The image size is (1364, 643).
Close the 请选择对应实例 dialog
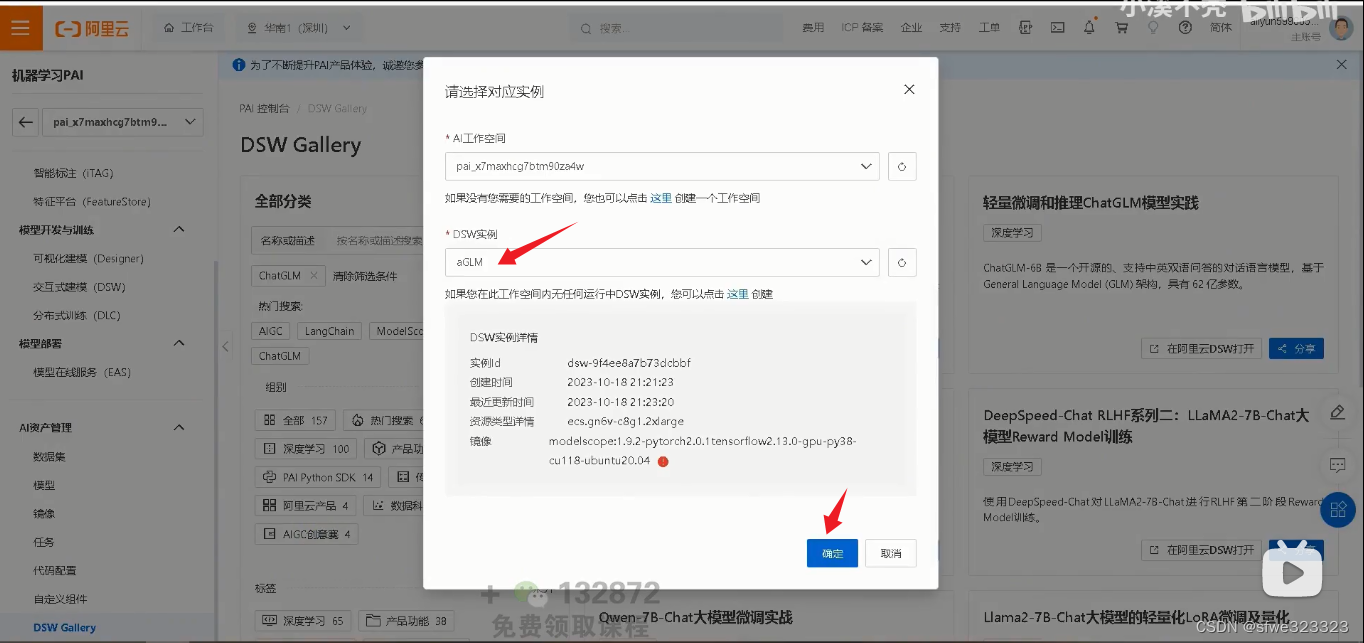[x=909, y=89]
